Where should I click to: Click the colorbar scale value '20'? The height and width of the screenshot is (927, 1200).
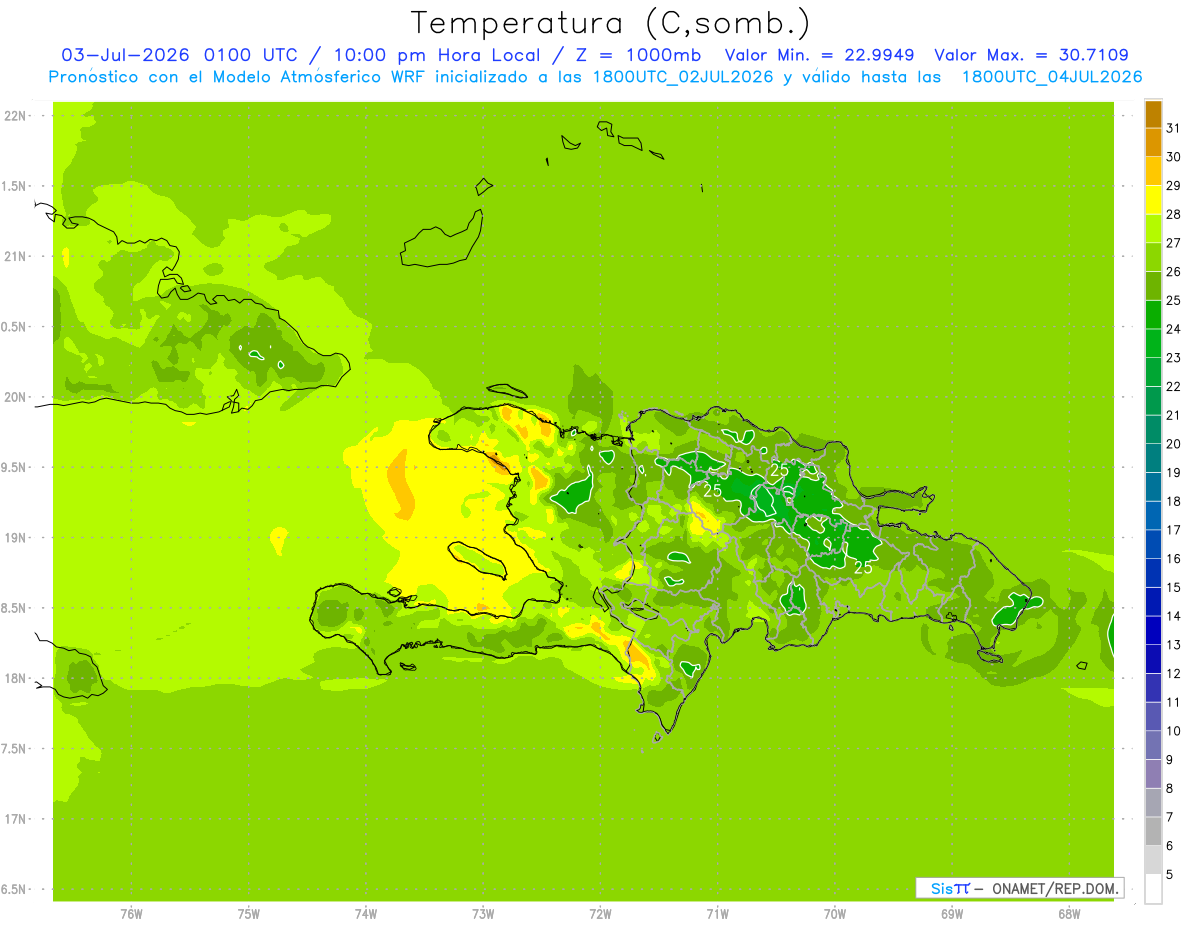click(x=1174, y=443)
